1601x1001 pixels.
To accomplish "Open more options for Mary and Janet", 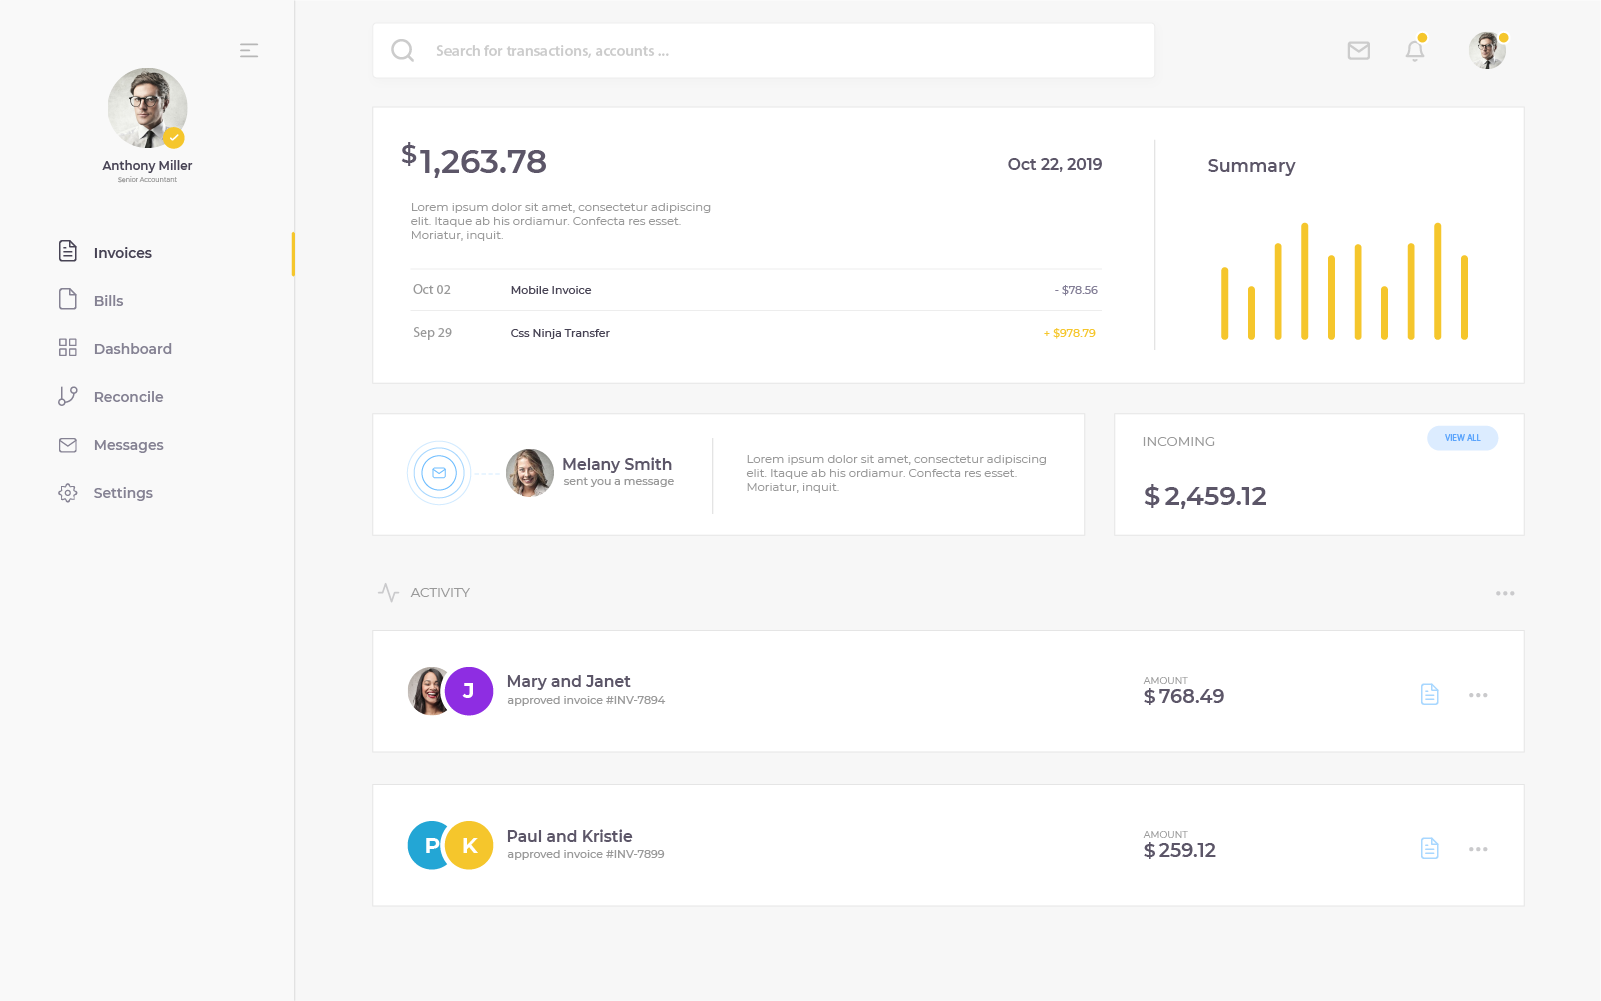I will [1477, 695].
